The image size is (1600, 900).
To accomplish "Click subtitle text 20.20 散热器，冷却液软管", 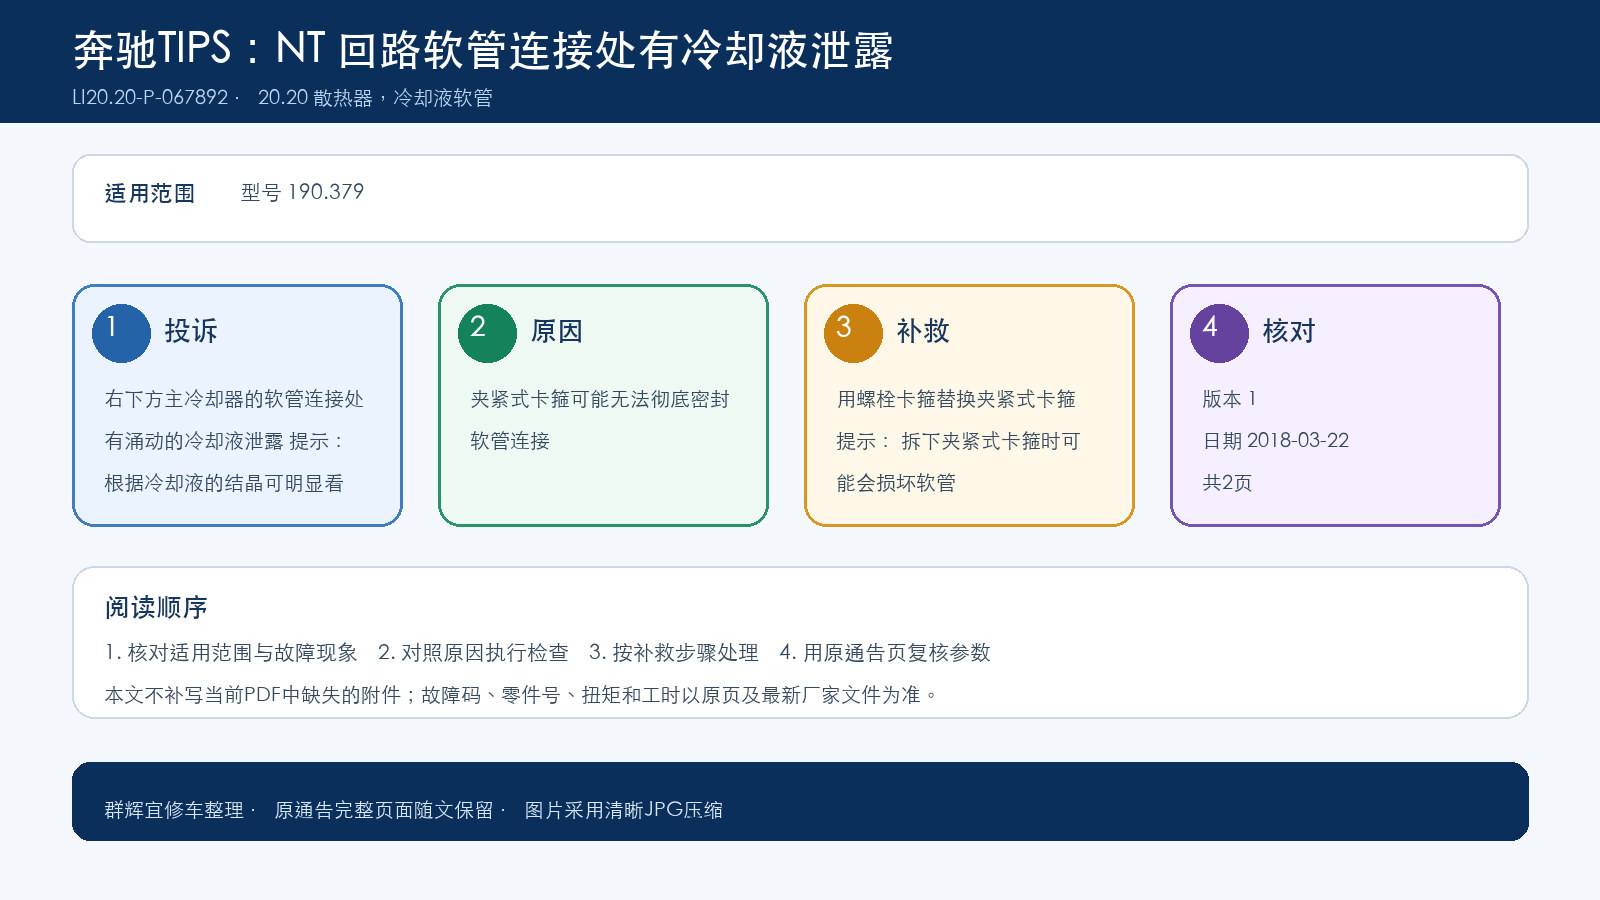I will [x=375, y=97].
